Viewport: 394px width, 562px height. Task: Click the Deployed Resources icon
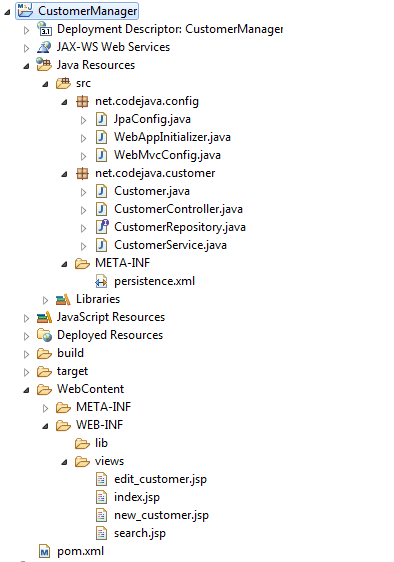point(44,335)
